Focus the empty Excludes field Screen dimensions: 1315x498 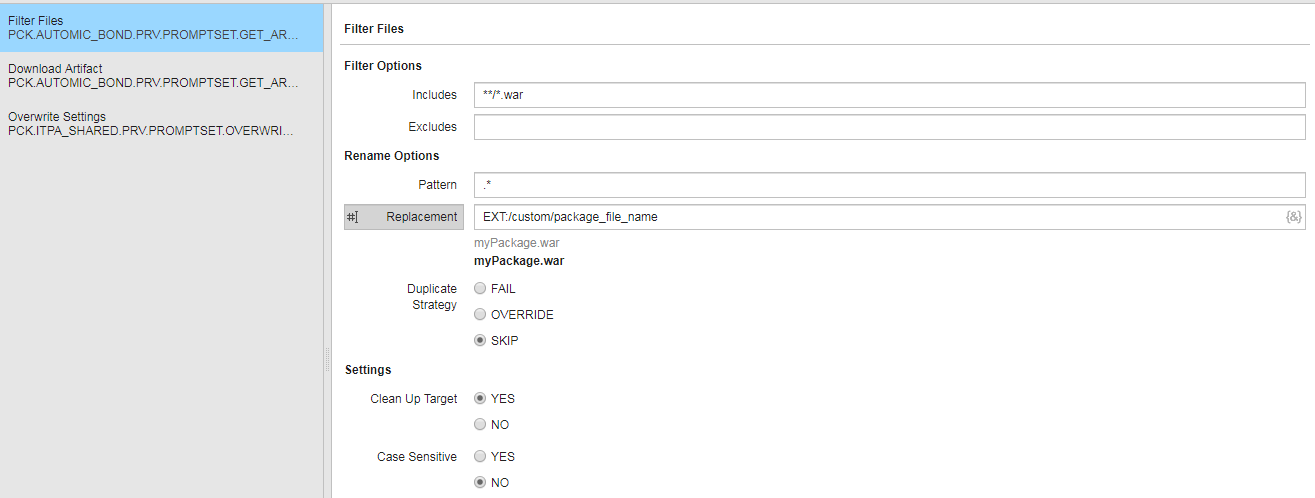coord(888,127)
